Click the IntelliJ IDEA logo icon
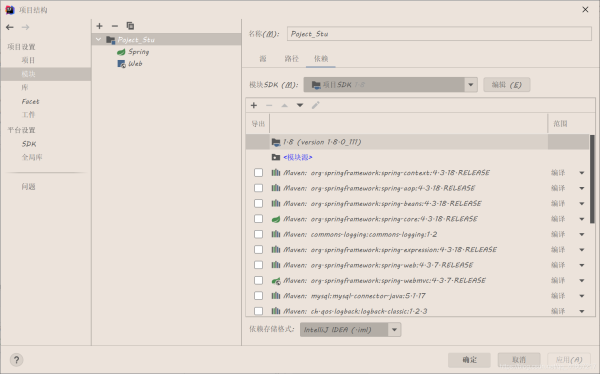Screen dimensions: 600x374 coord(10,10)
